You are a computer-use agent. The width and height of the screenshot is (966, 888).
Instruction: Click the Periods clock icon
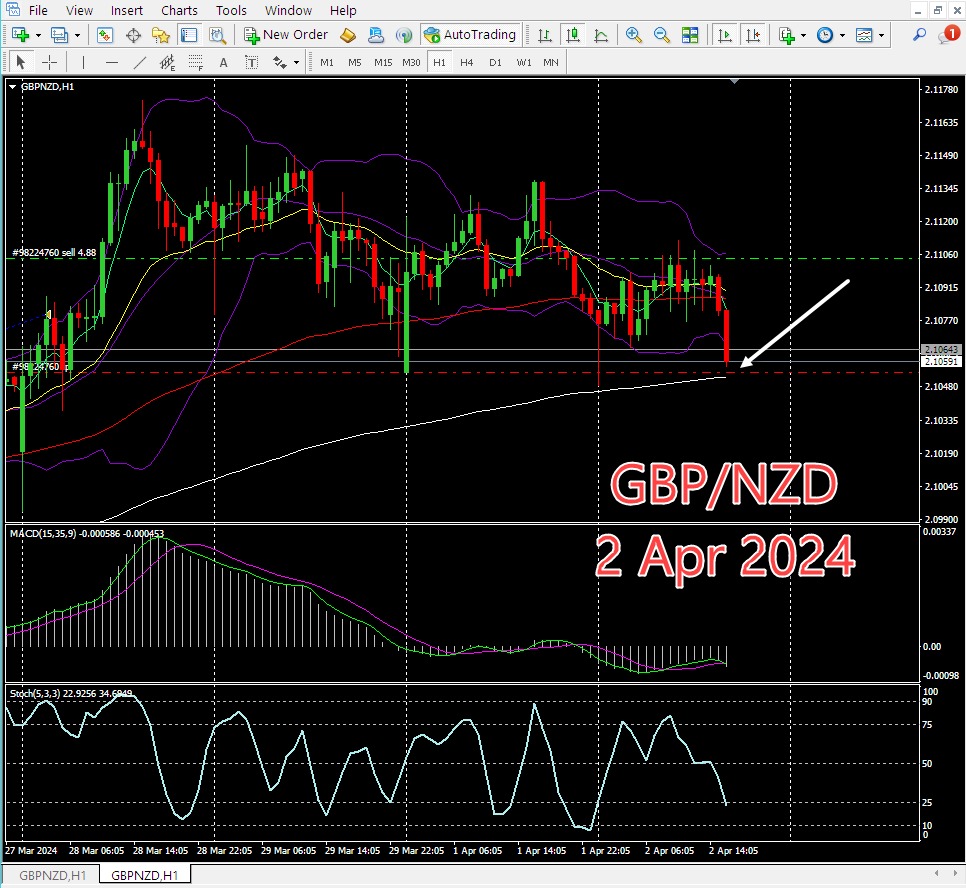pos(825,35)
